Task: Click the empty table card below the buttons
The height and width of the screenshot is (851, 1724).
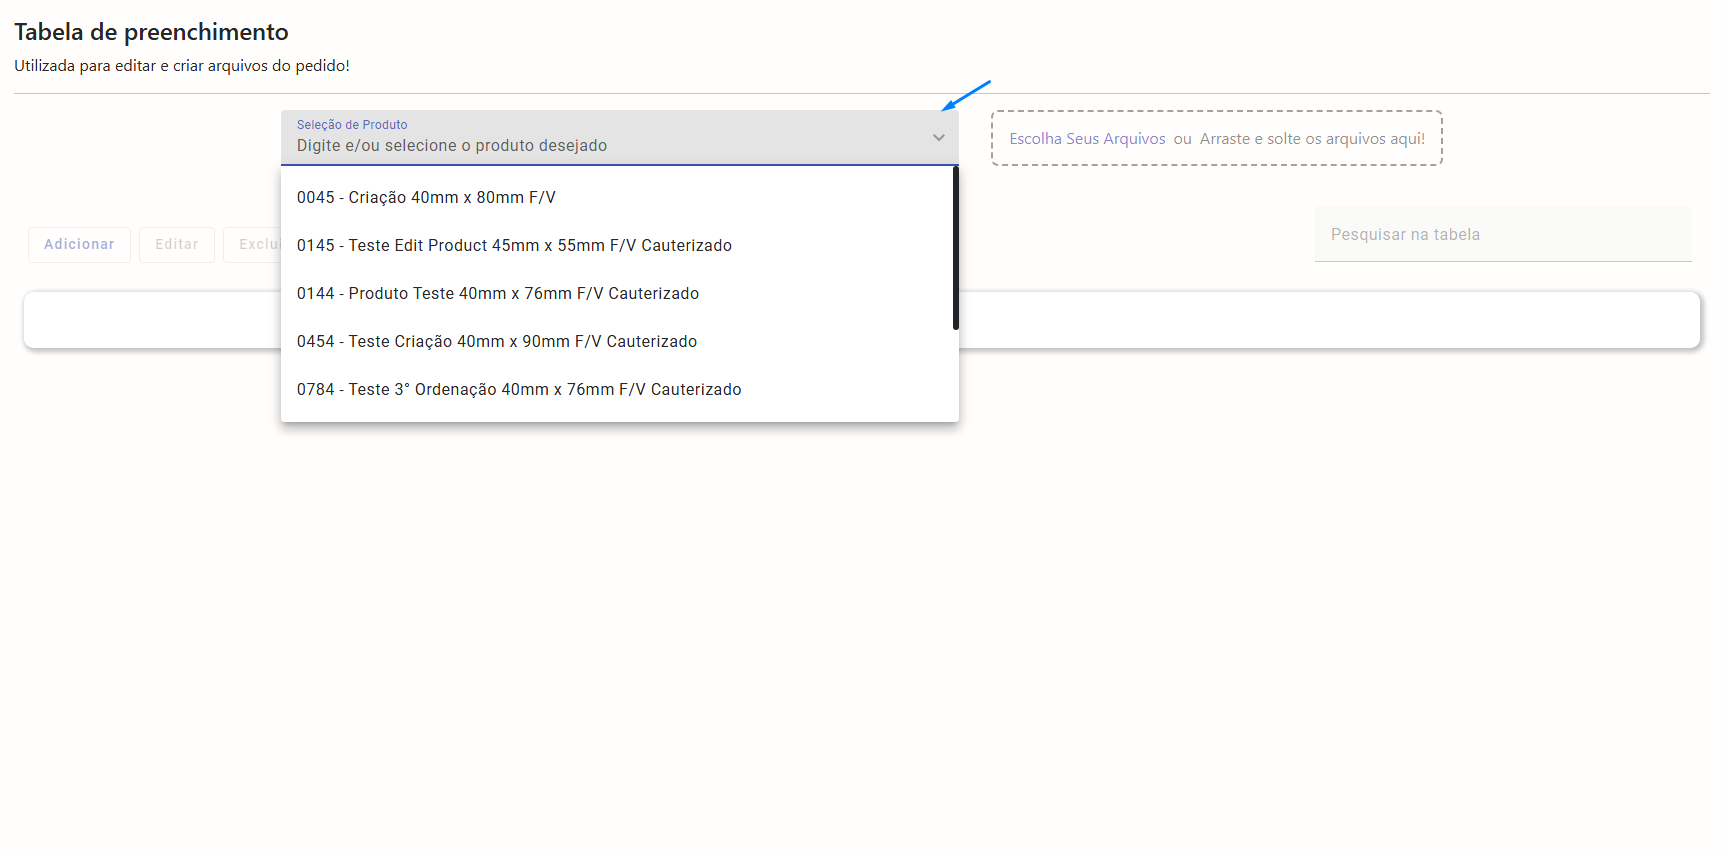Action: pos(1300,320)
